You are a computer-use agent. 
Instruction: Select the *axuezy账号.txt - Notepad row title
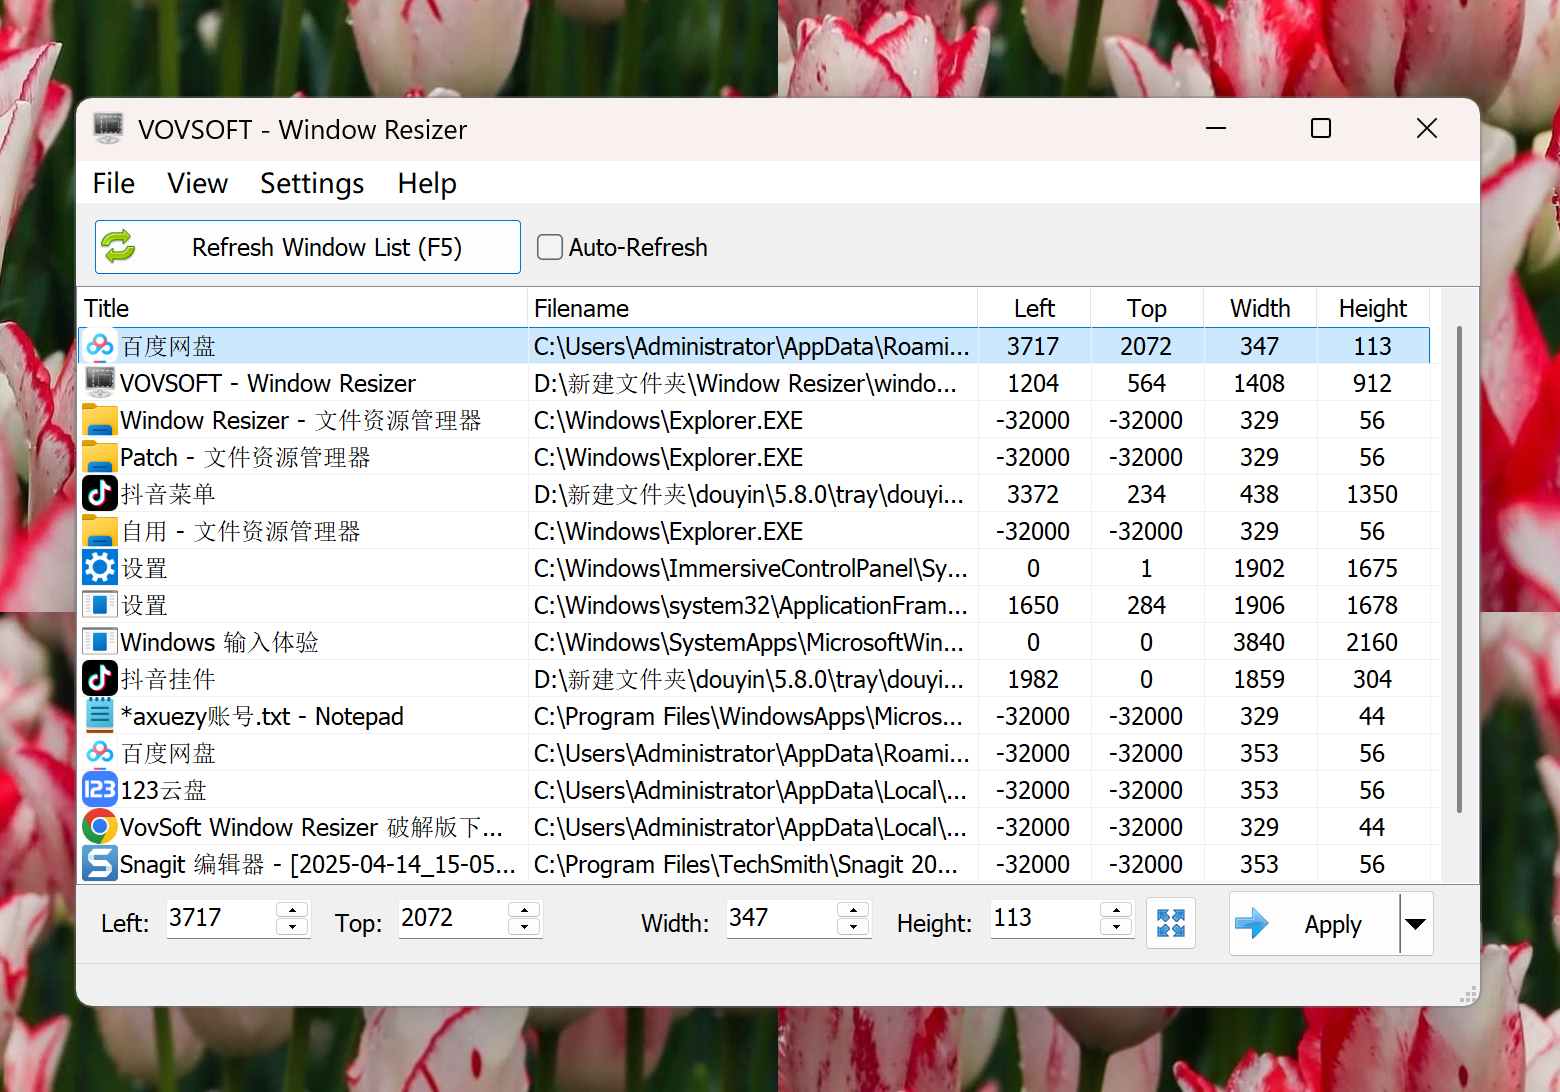[x=262, y=716]
